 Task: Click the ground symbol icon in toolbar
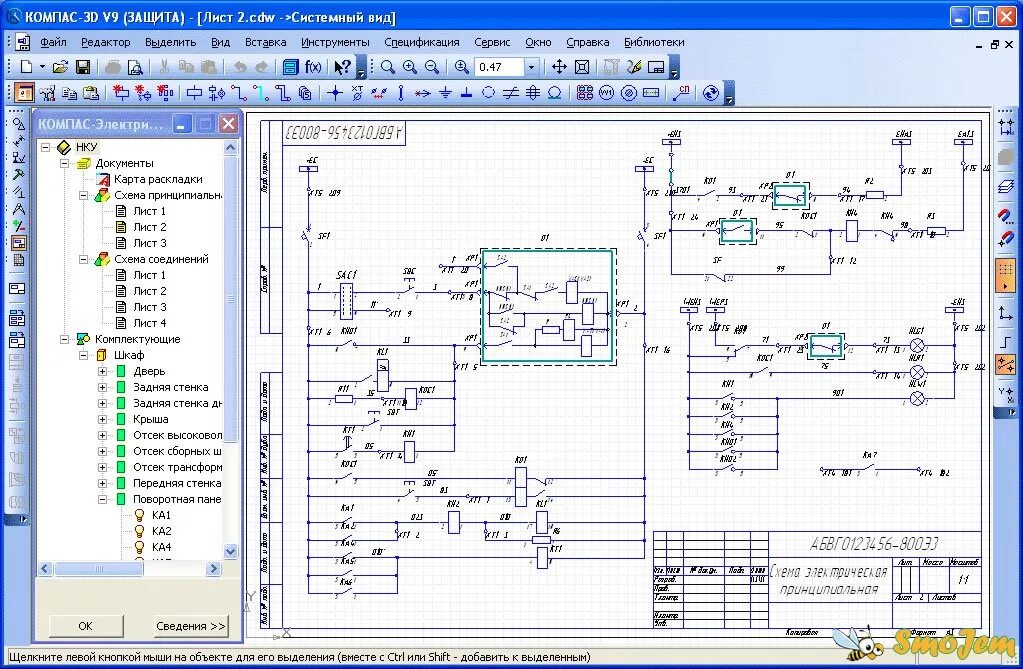tap(444, 93)
